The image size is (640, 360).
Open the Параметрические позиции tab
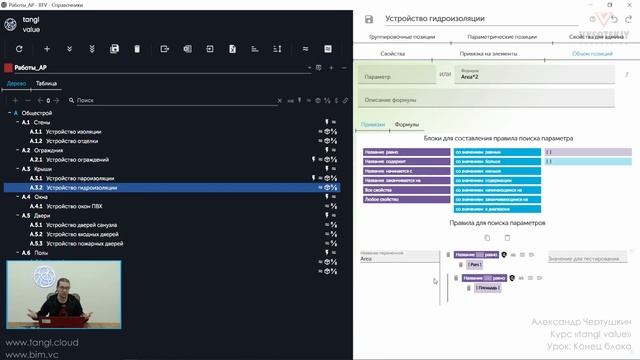(x=502, y=37)
